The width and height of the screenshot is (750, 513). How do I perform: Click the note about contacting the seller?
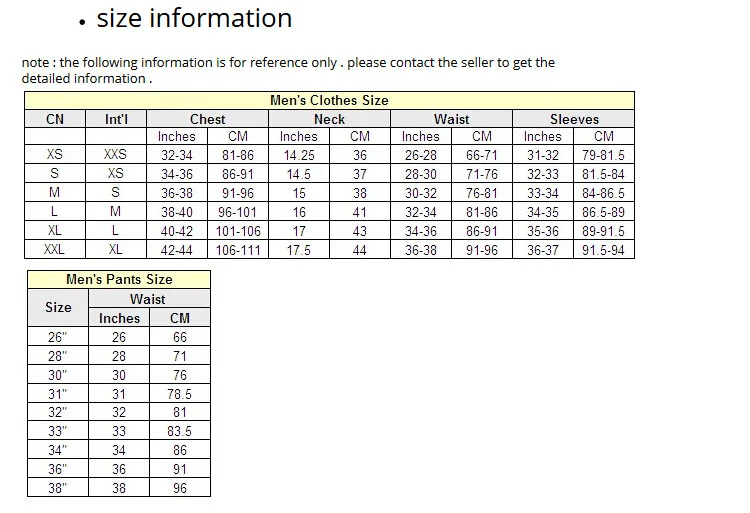click(288, 70)
